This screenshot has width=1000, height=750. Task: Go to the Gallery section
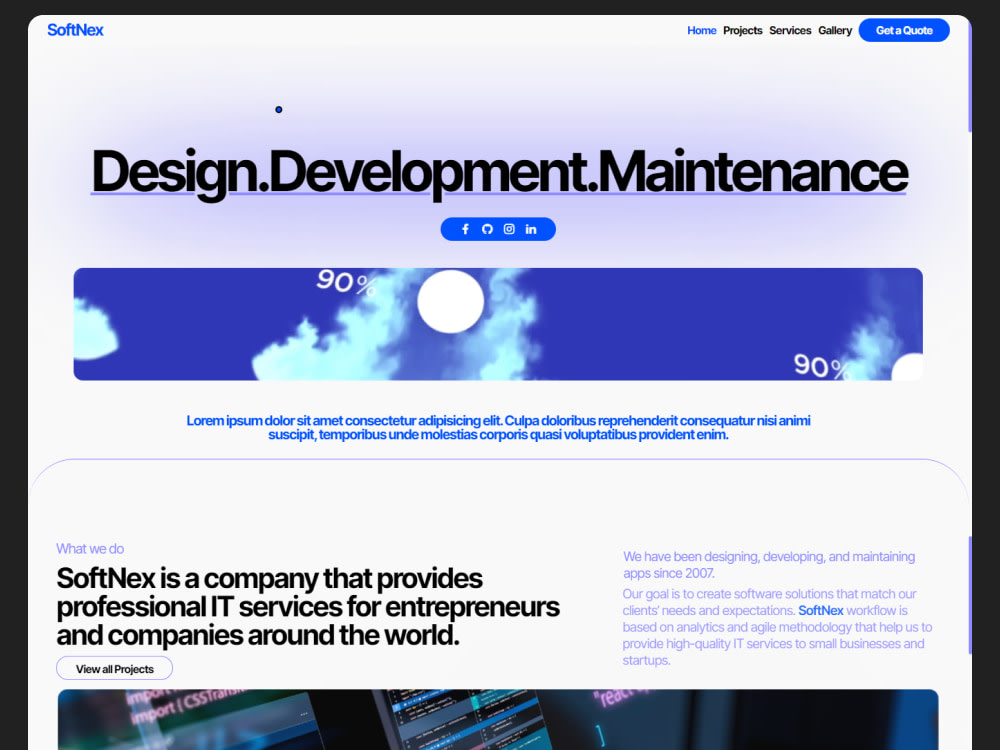[835, 30]
